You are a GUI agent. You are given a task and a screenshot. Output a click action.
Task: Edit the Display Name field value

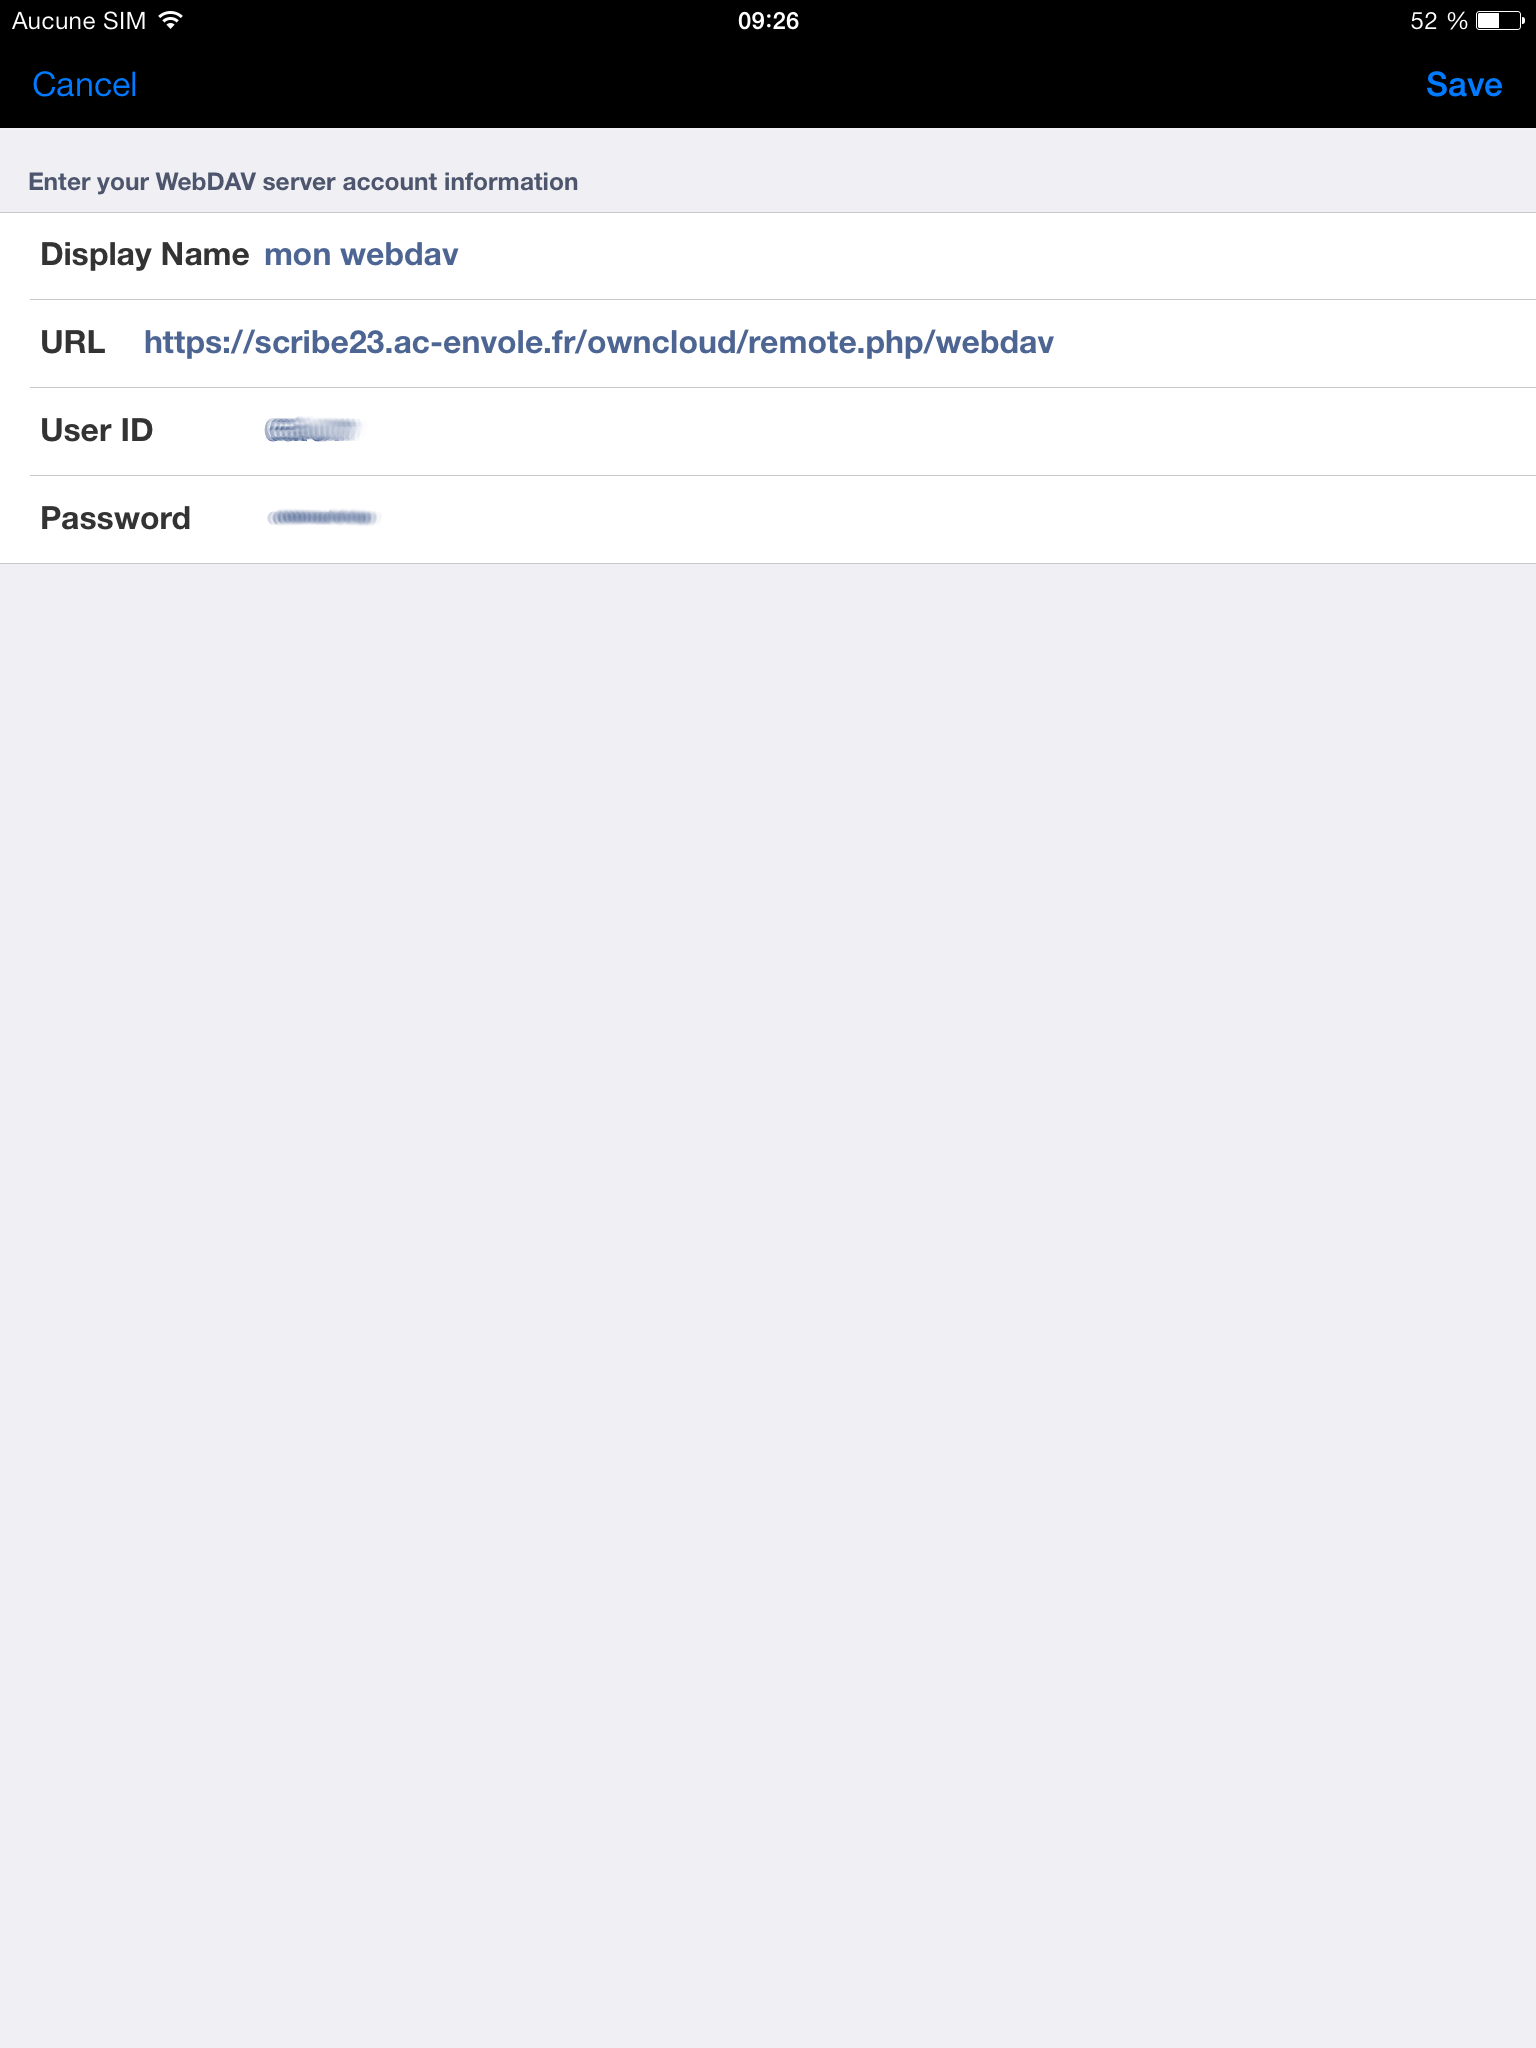pyautogui.click(x=361, y=255)
